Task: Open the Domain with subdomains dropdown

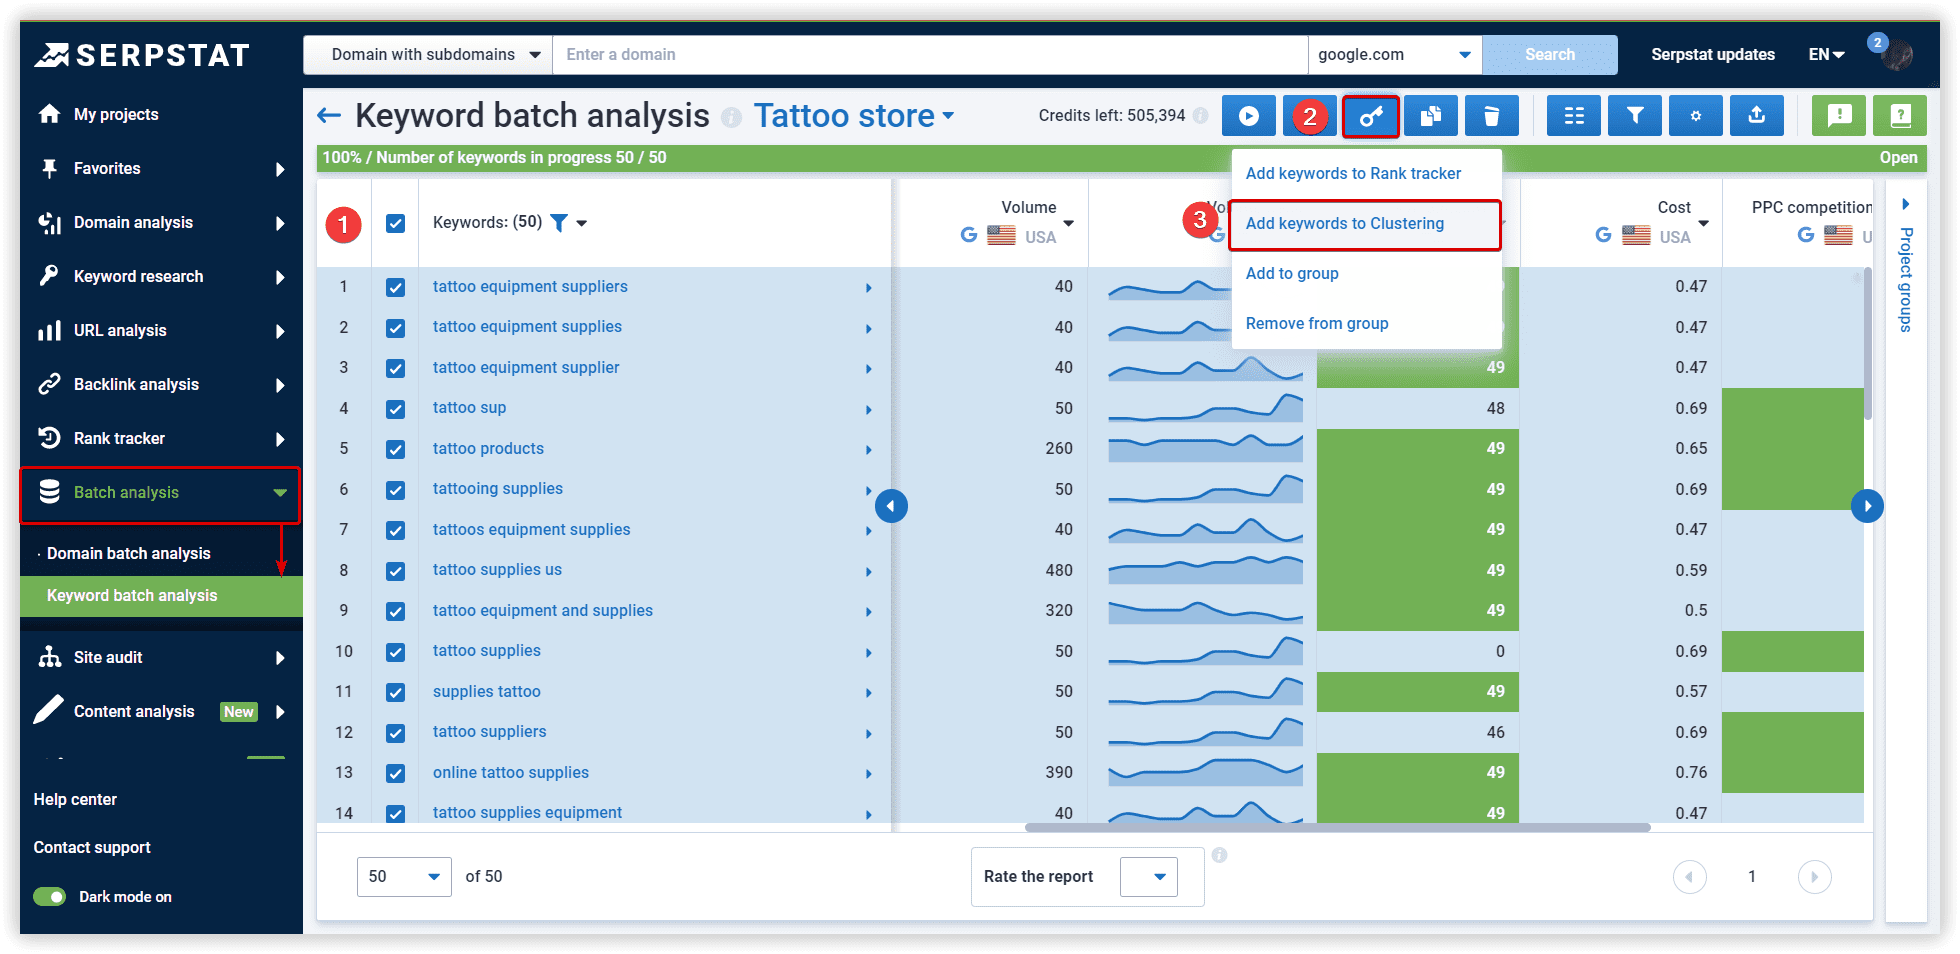Action: tap(427, 54)
